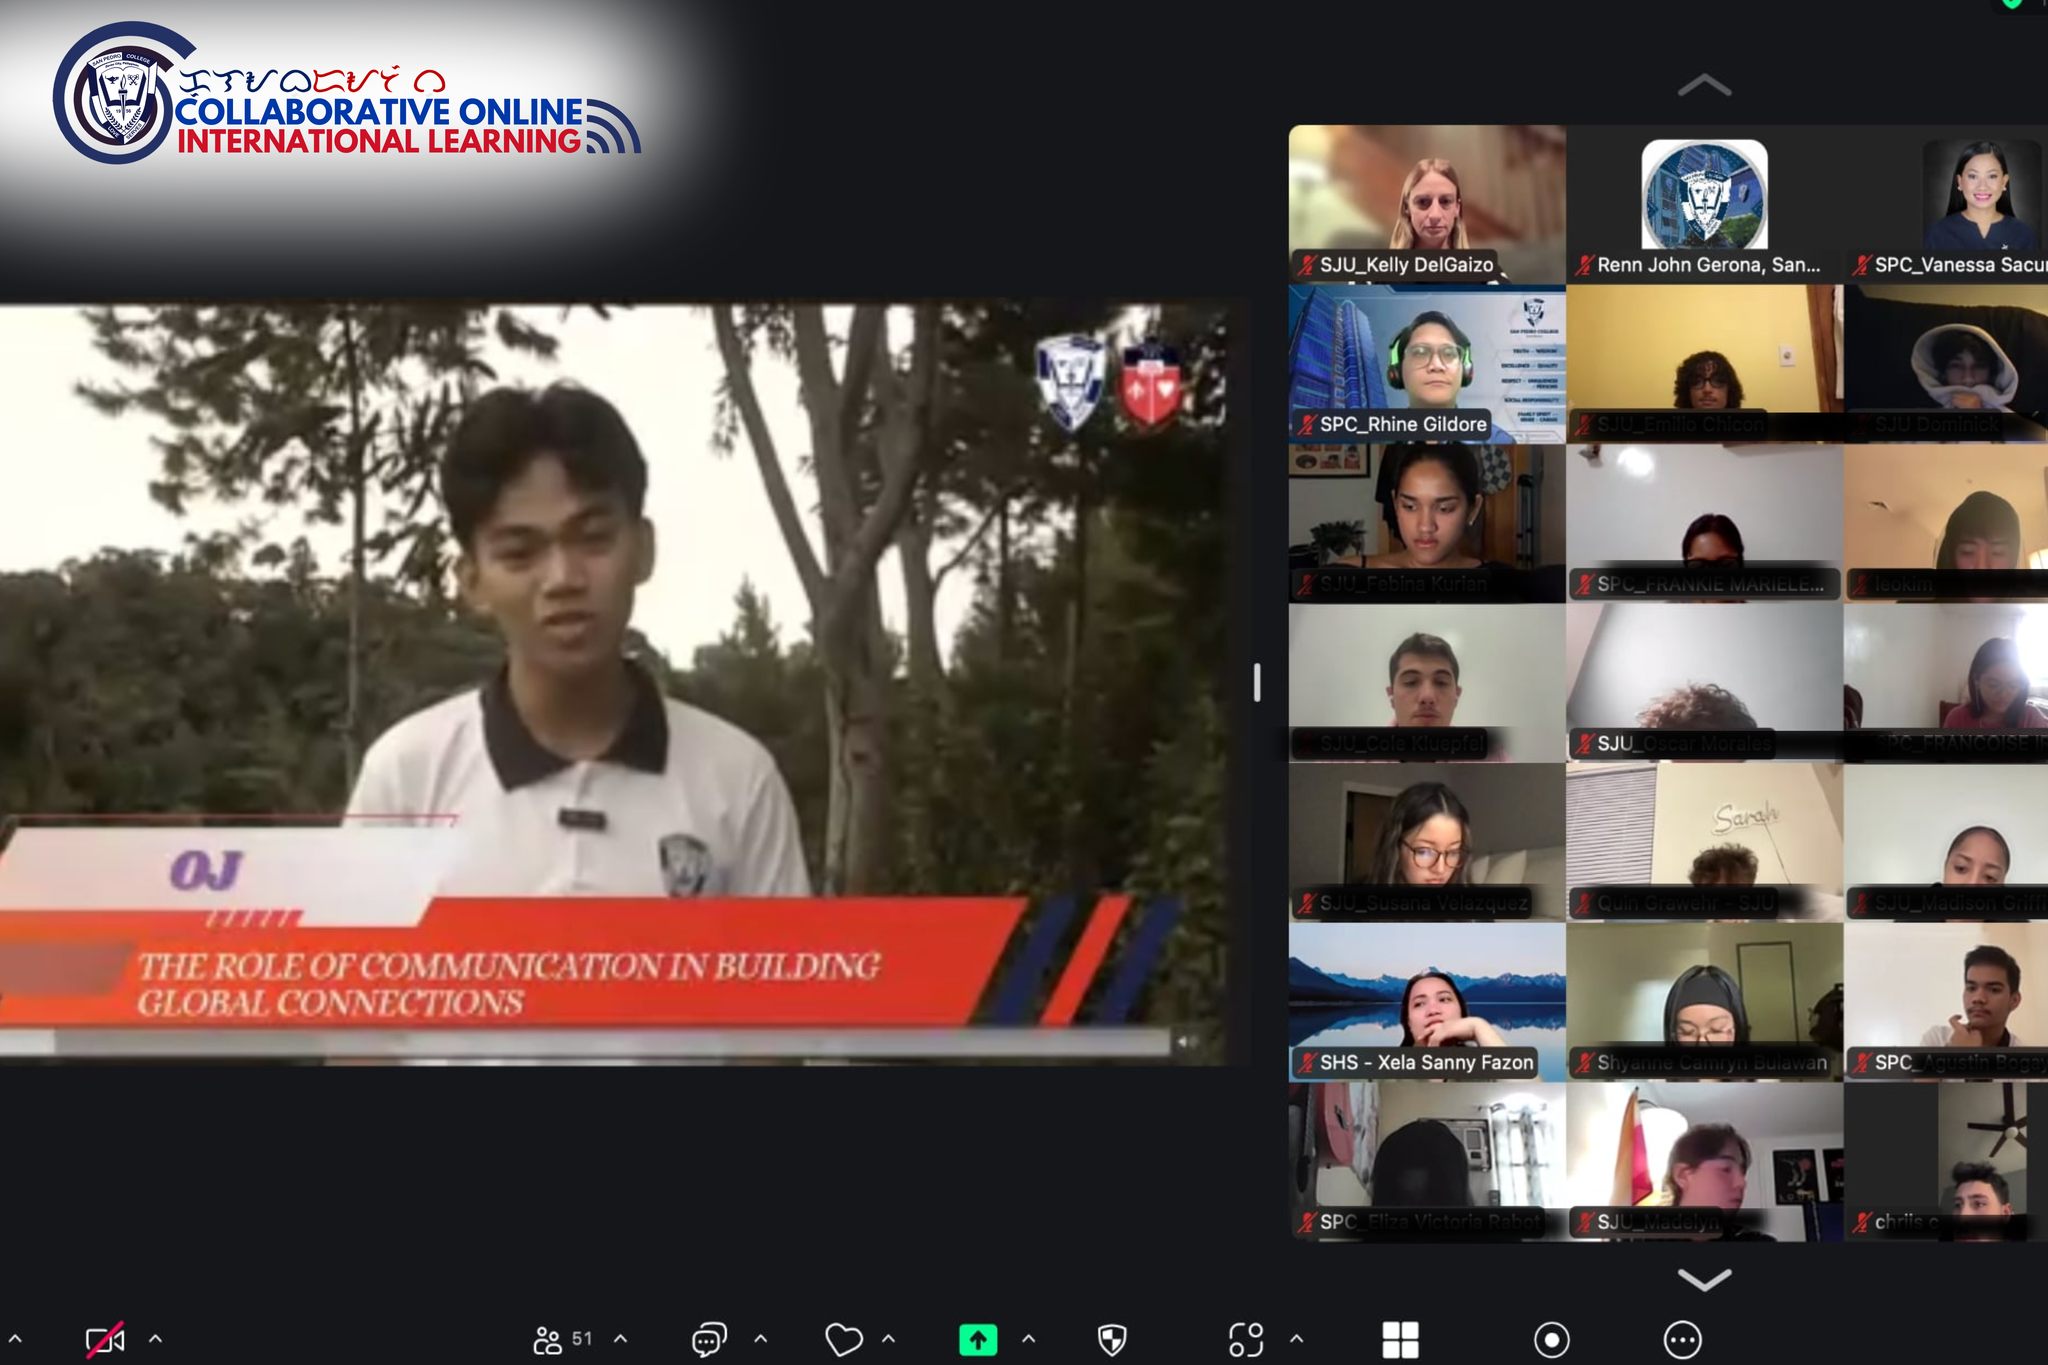This screenshot has width=2048, height=1365.
Task: Select the Quin Grawehr - SJU tile
Action: pos(1705,842)
